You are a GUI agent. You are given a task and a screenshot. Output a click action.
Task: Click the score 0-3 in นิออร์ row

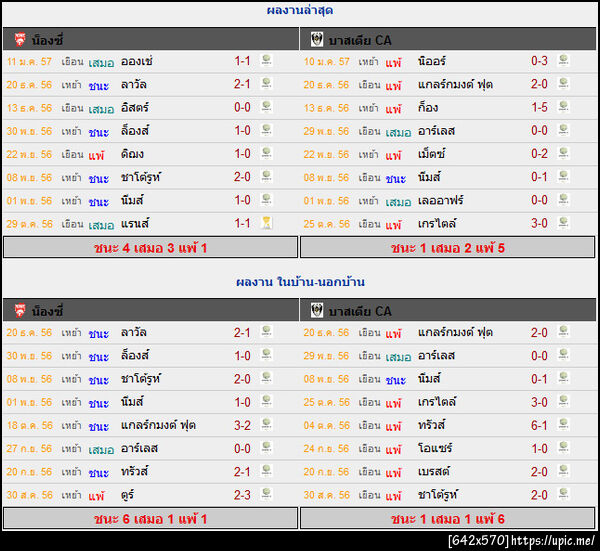click(x=539, y=61)
